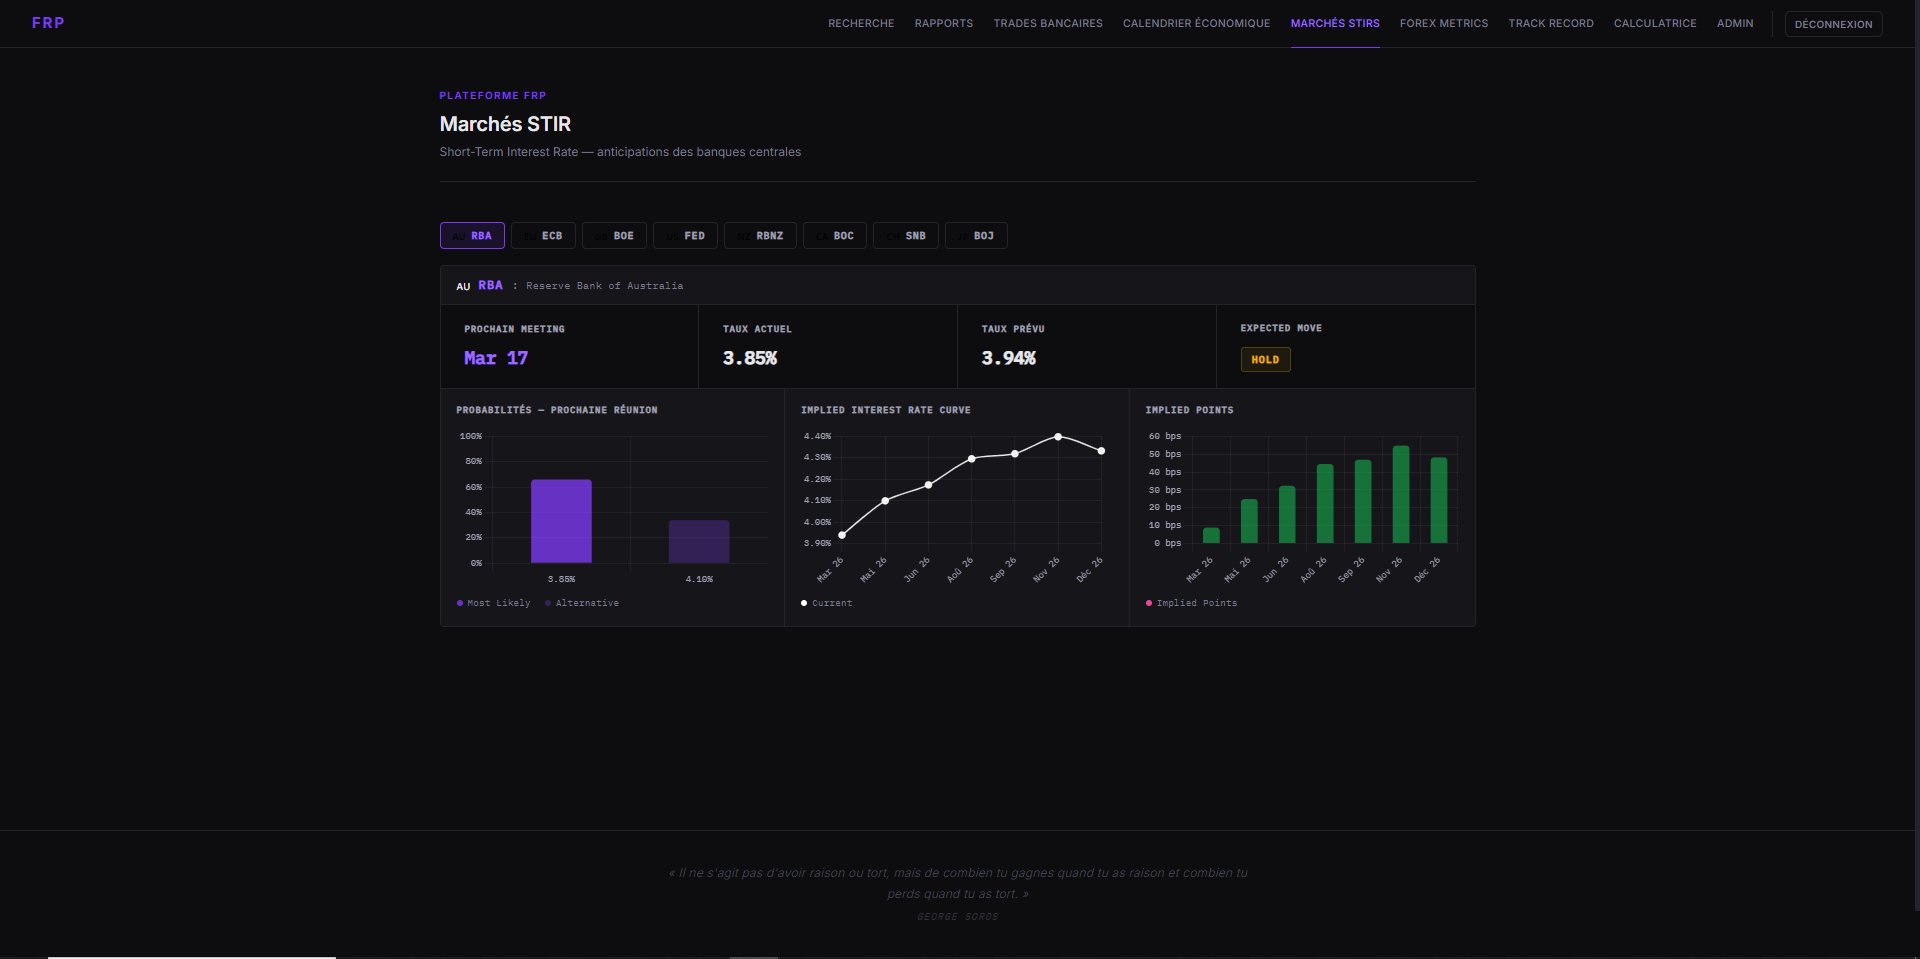The height and width of the screenshot is (959, 1920).
Task: Switch to the ECB central bank tab
Action: pyautogui.click(x=543, y=236)
